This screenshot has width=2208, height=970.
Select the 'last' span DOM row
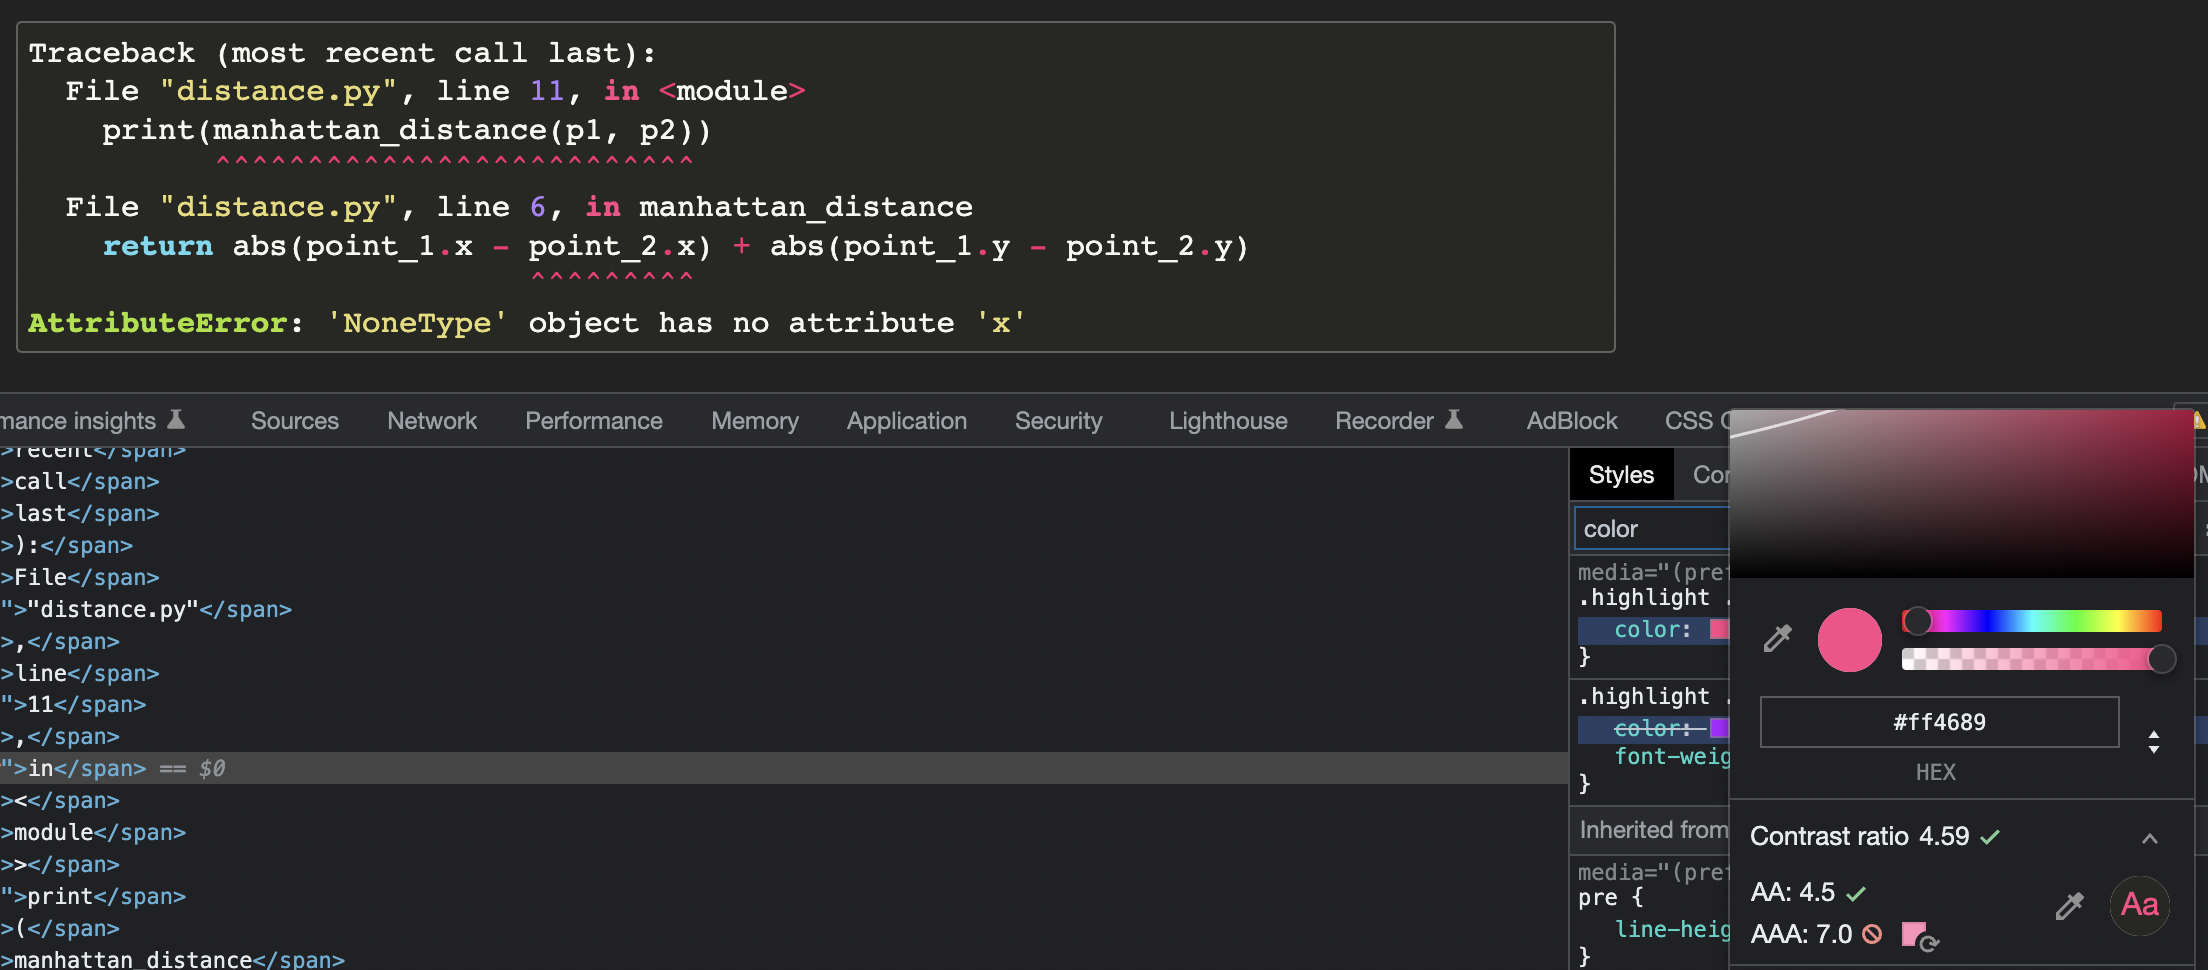coord(784,513)
